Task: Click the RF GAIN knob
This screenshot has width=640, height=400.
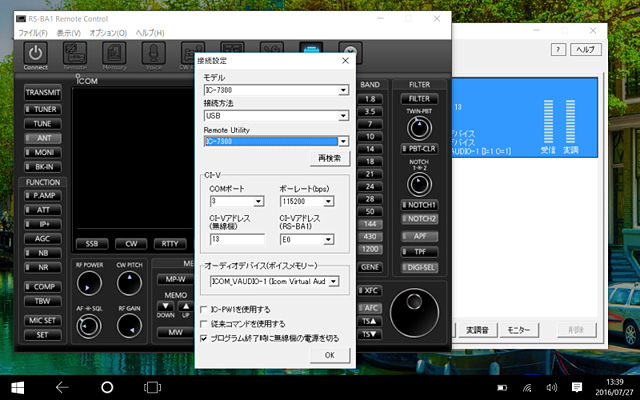Action: click(x=129, y=326)
